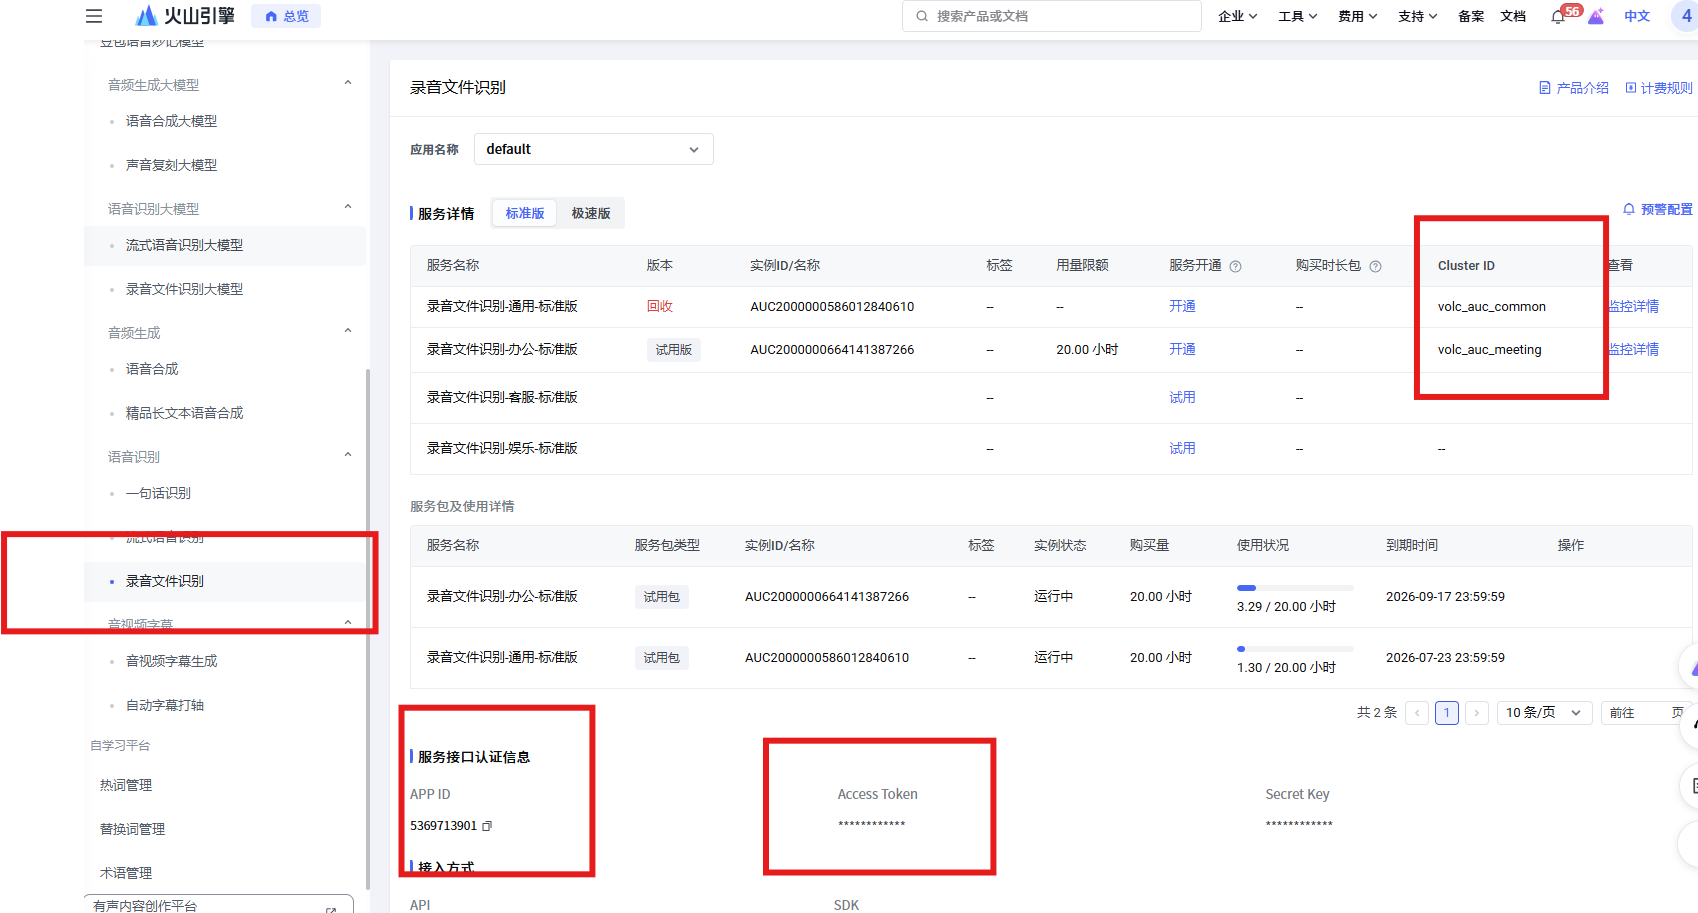The width and height of the screenshot is (1698, 913).
Task: Open the 产品介绍 document link
Action: pyautogui.click(x=1574, y=88)
